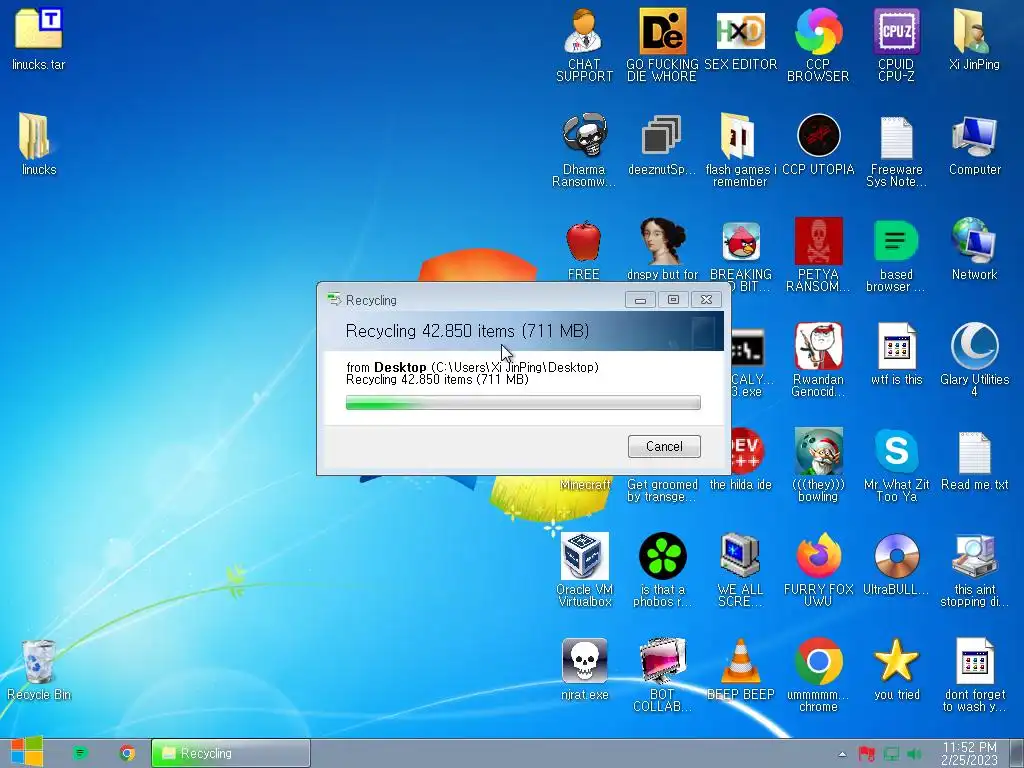Open the linucks.tar archive icon
Viewport: 1024px width, 768px height.
click(x=39, y=39)
